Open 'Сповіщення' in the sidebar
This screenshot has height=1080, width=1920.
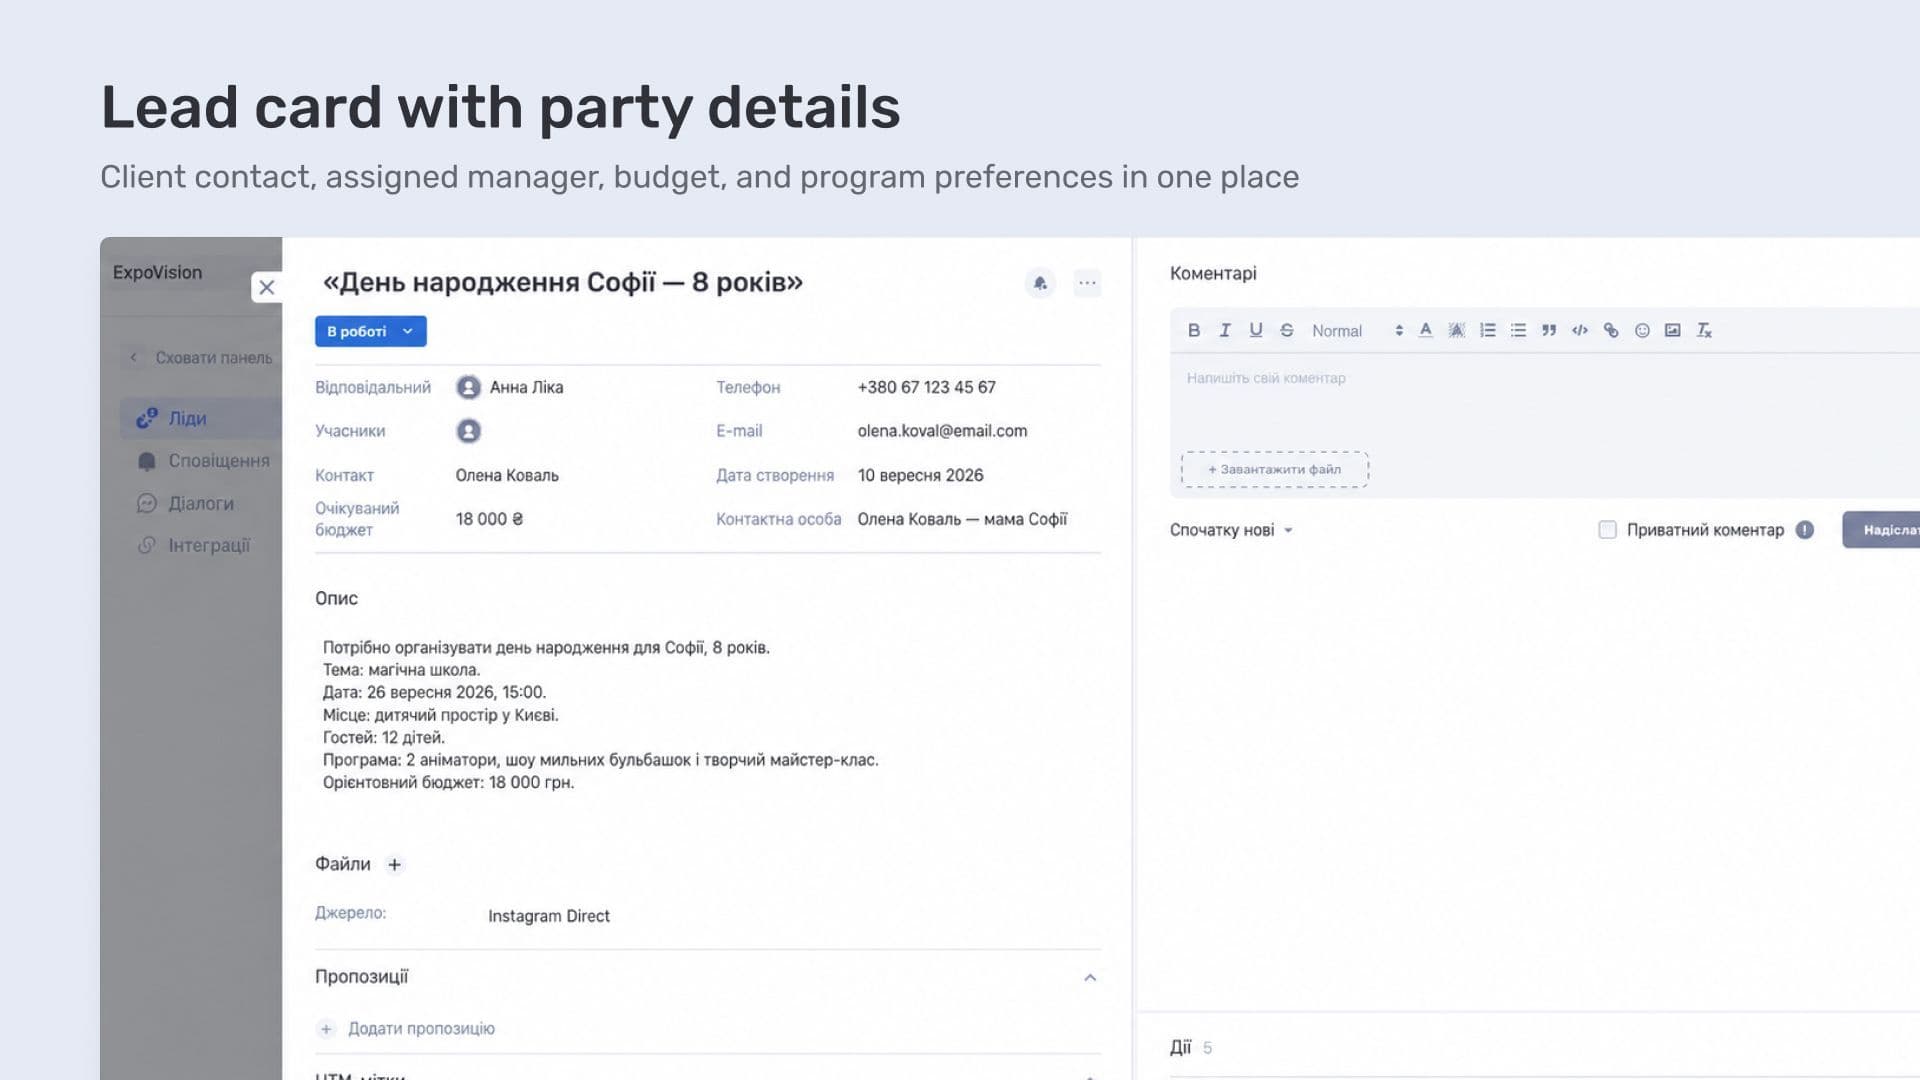click(x=203, y=461)
